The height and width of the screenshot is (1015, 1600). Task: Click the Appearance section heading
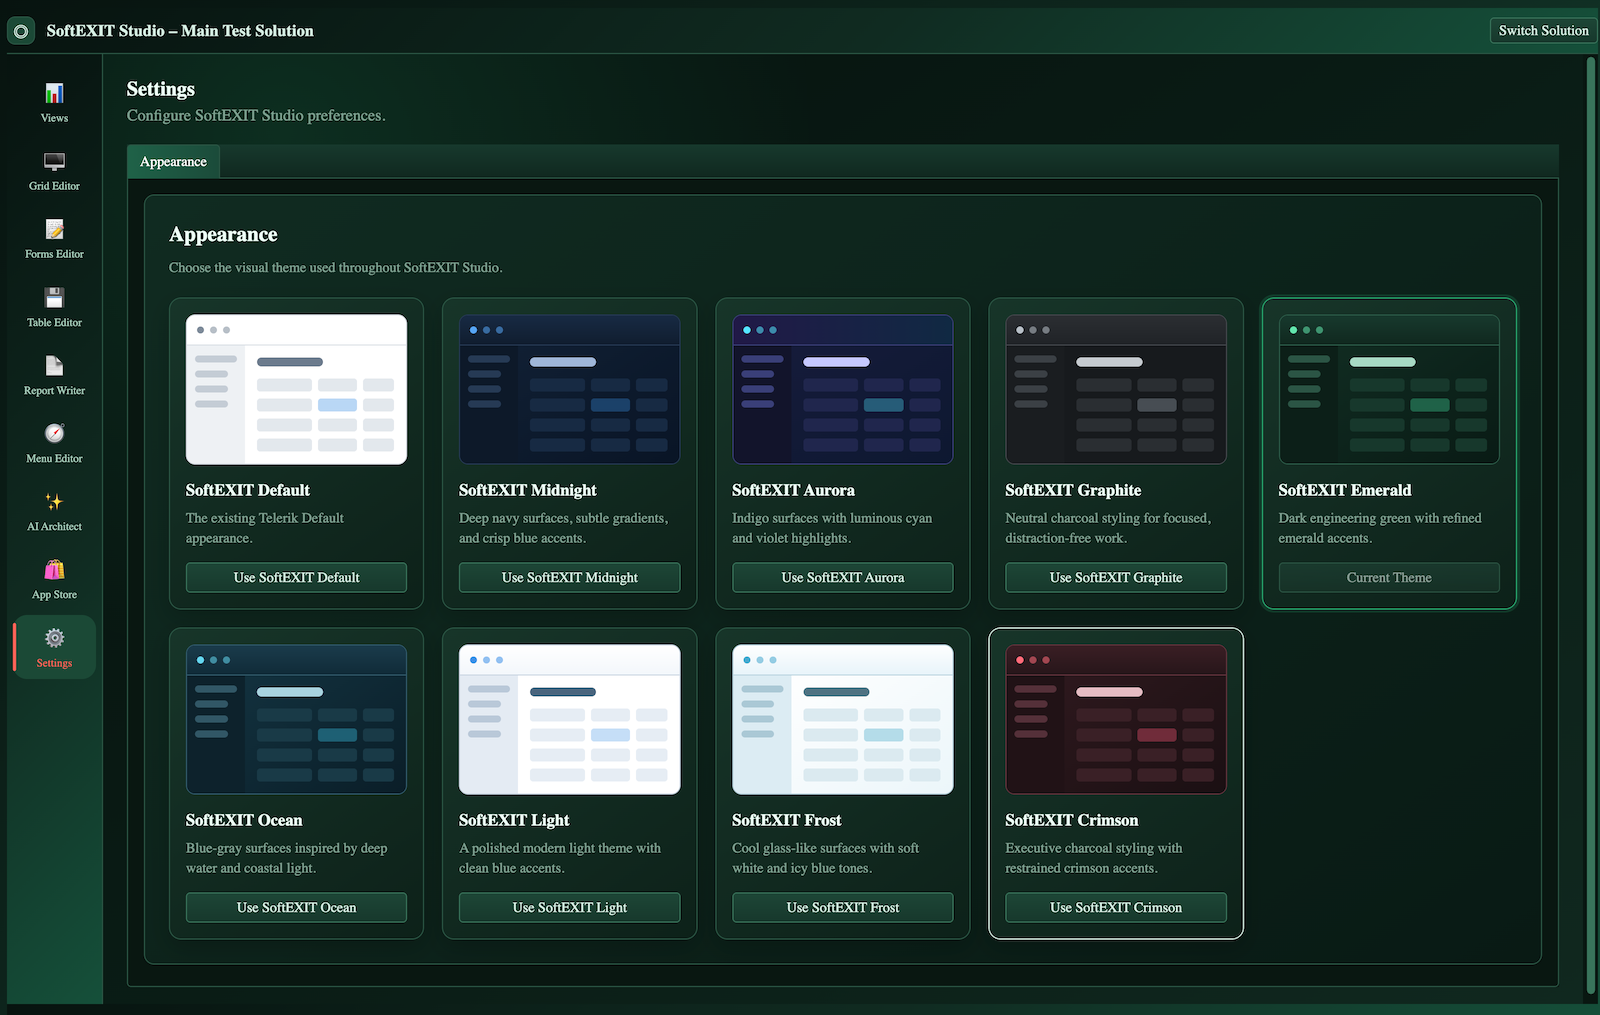(x=223, y=235)
